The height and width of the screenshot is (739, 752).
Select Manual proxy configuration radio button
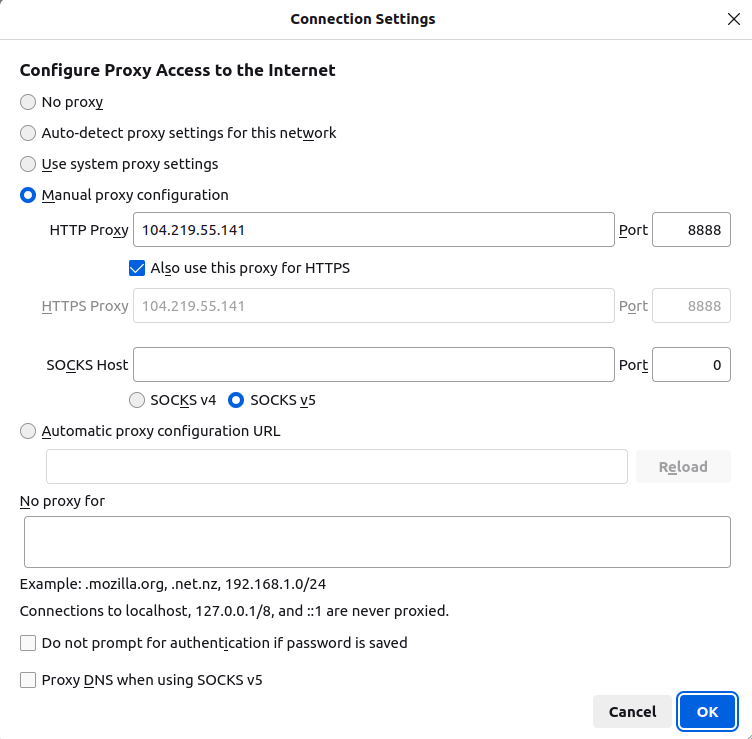point(28,195)
